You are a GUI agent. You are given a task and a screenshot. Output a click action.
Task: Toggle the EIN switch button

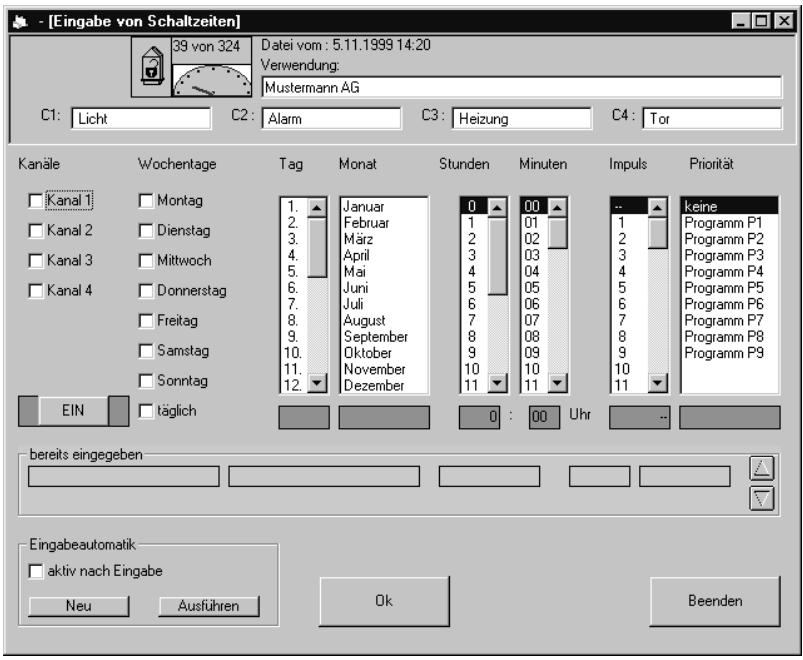click(75, 410)
